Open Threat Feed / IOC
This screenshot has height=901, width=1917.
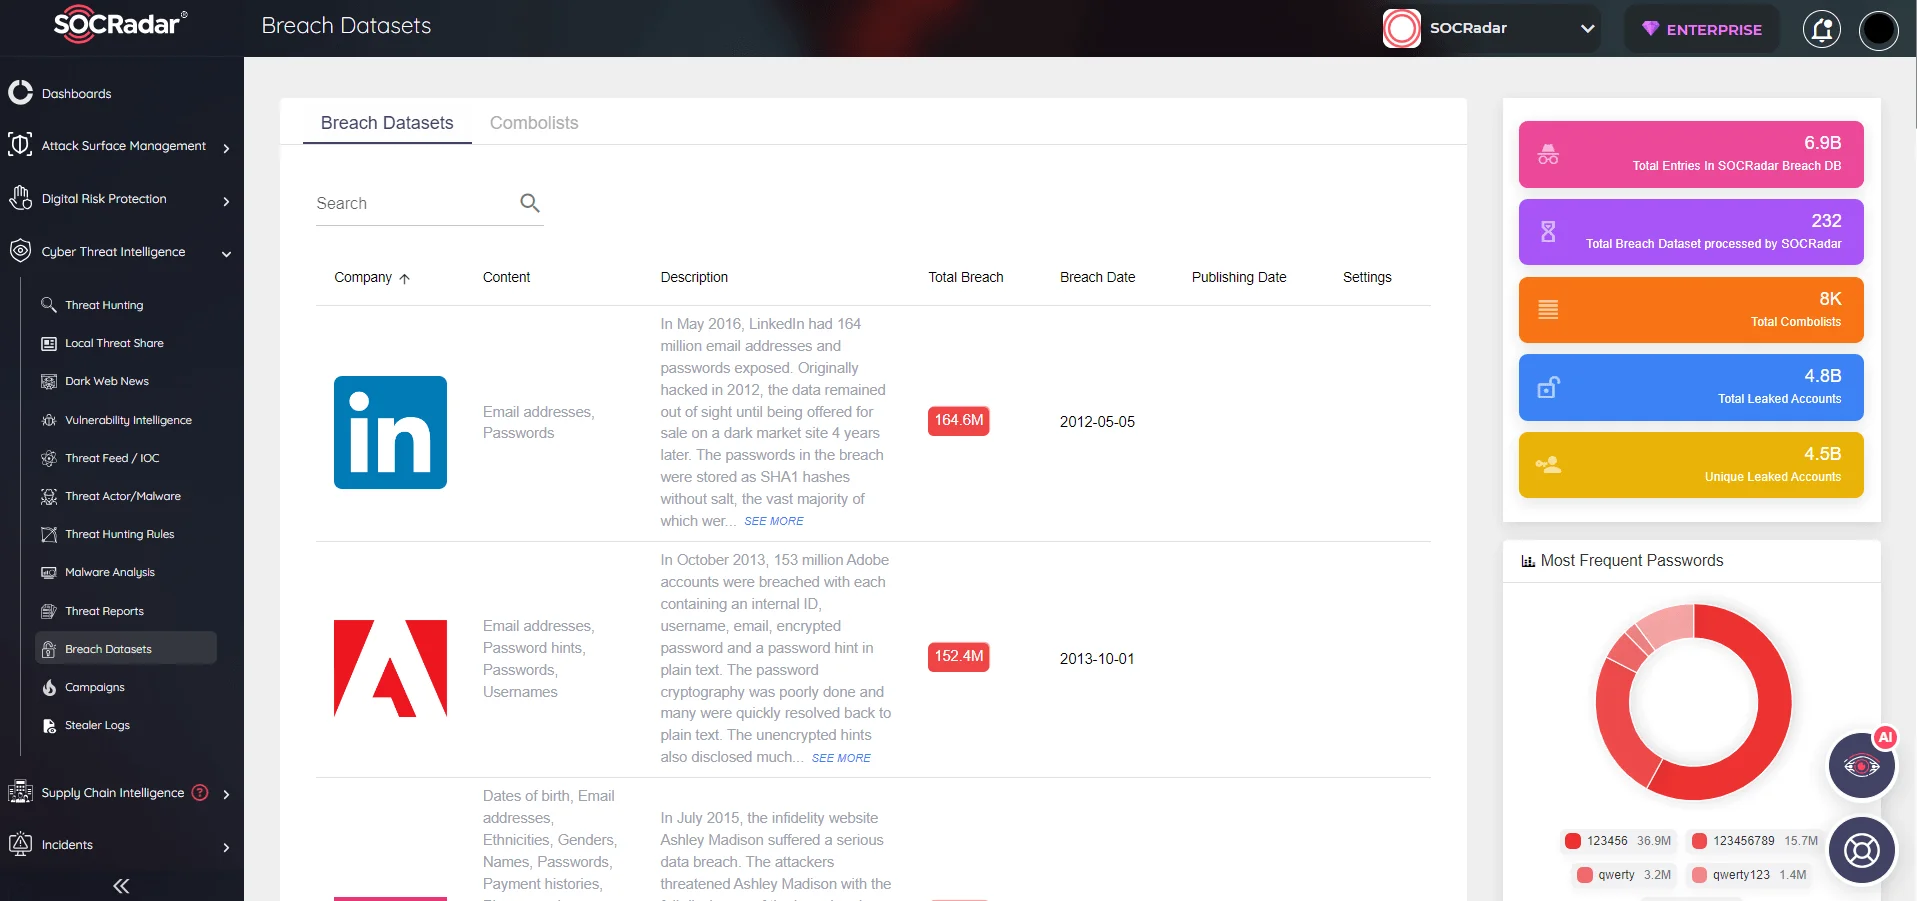point(112,458)
